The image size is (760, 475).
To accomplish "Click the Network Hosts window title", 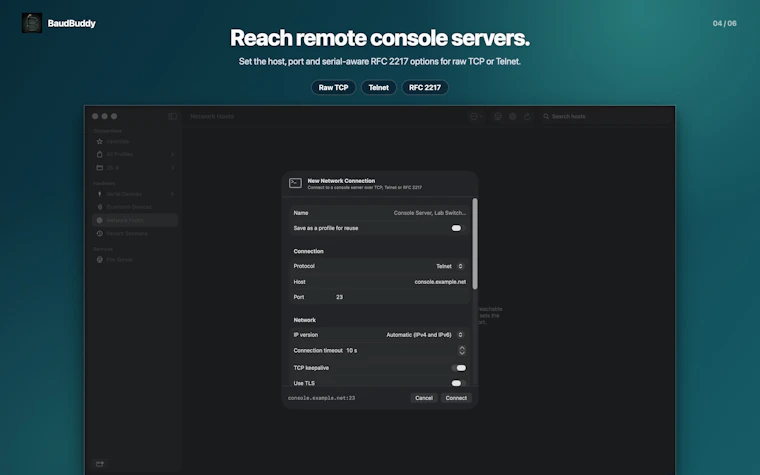I will pos(212,116).
